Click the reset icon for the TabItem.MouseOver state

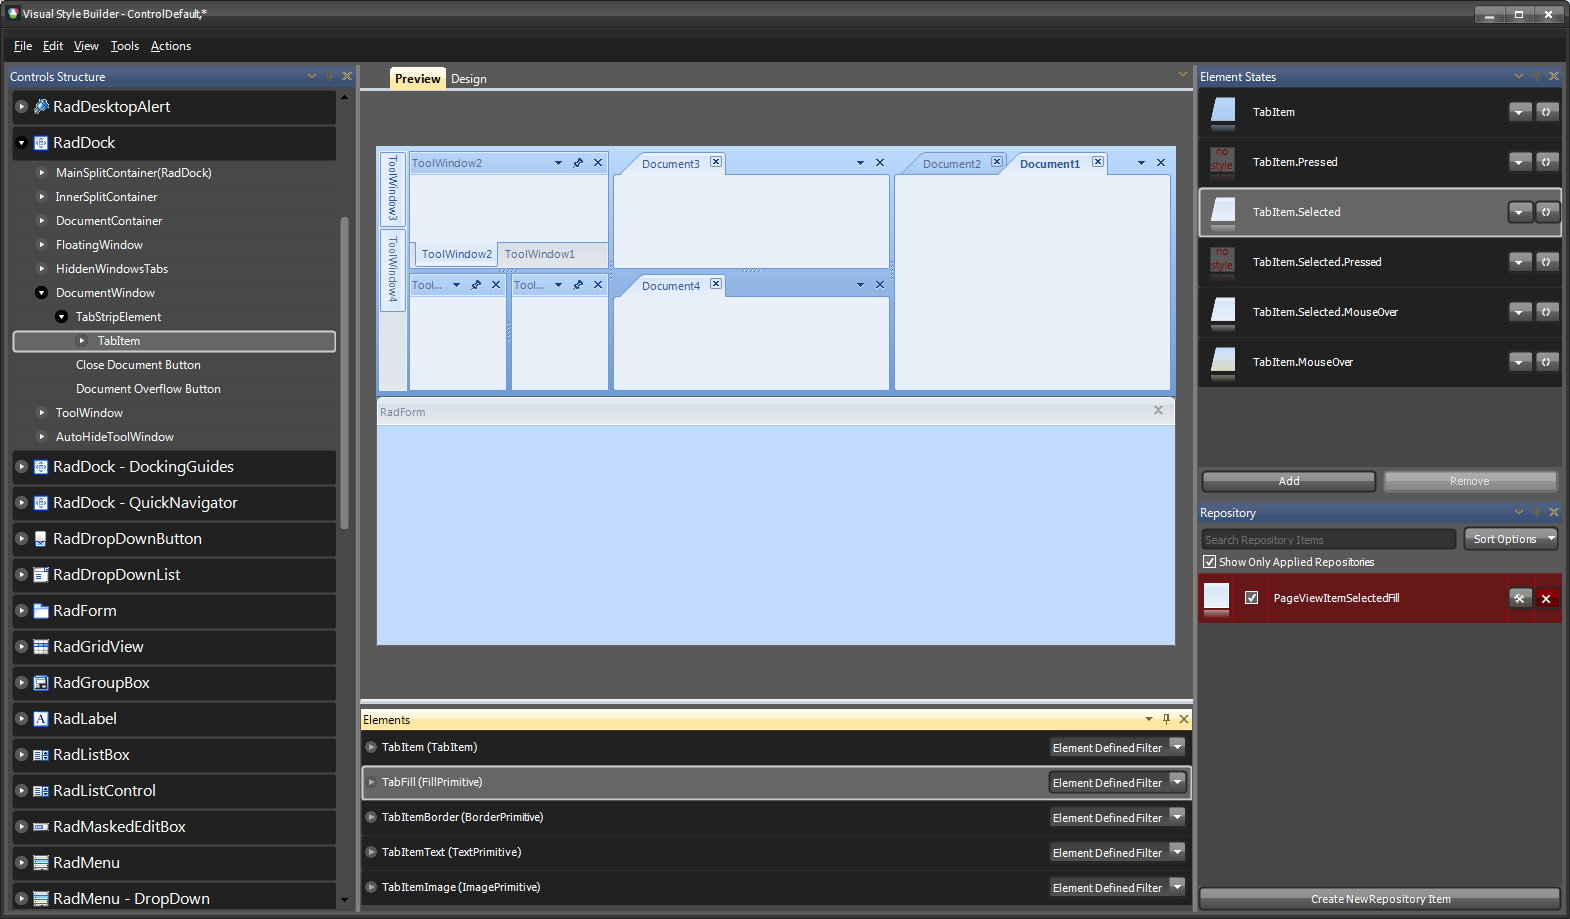(1546, 362)
